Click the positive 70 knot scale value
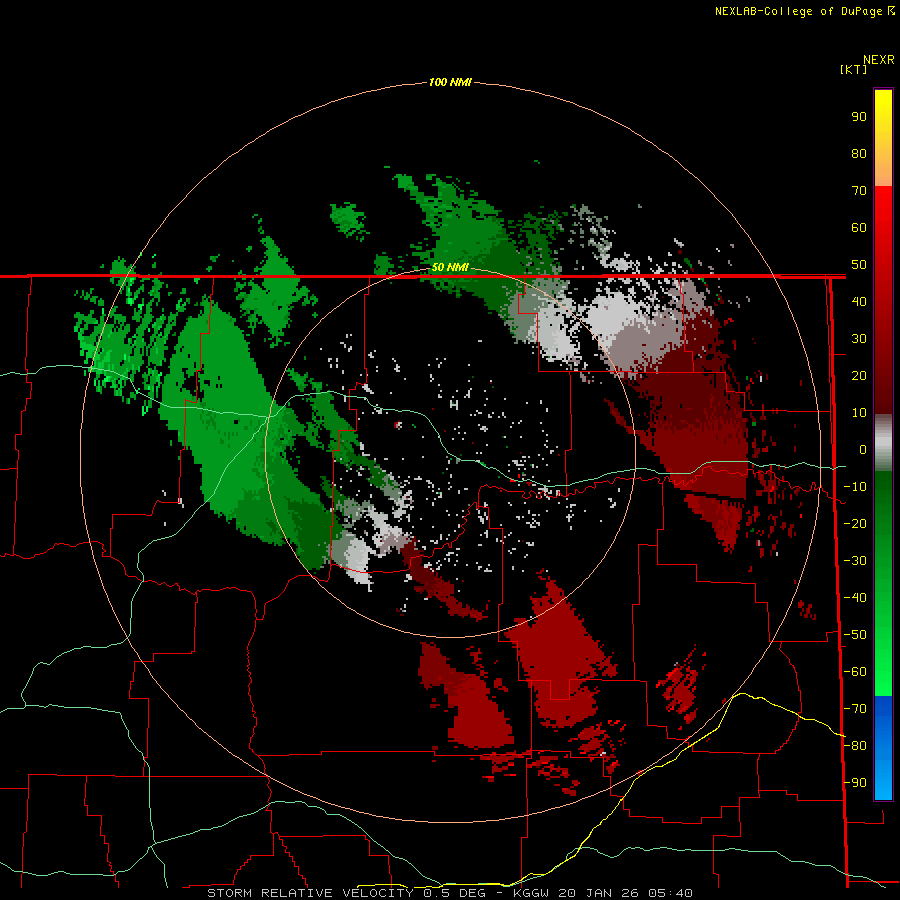The width and height of the screenshot is (900, 900). point(859,191)
